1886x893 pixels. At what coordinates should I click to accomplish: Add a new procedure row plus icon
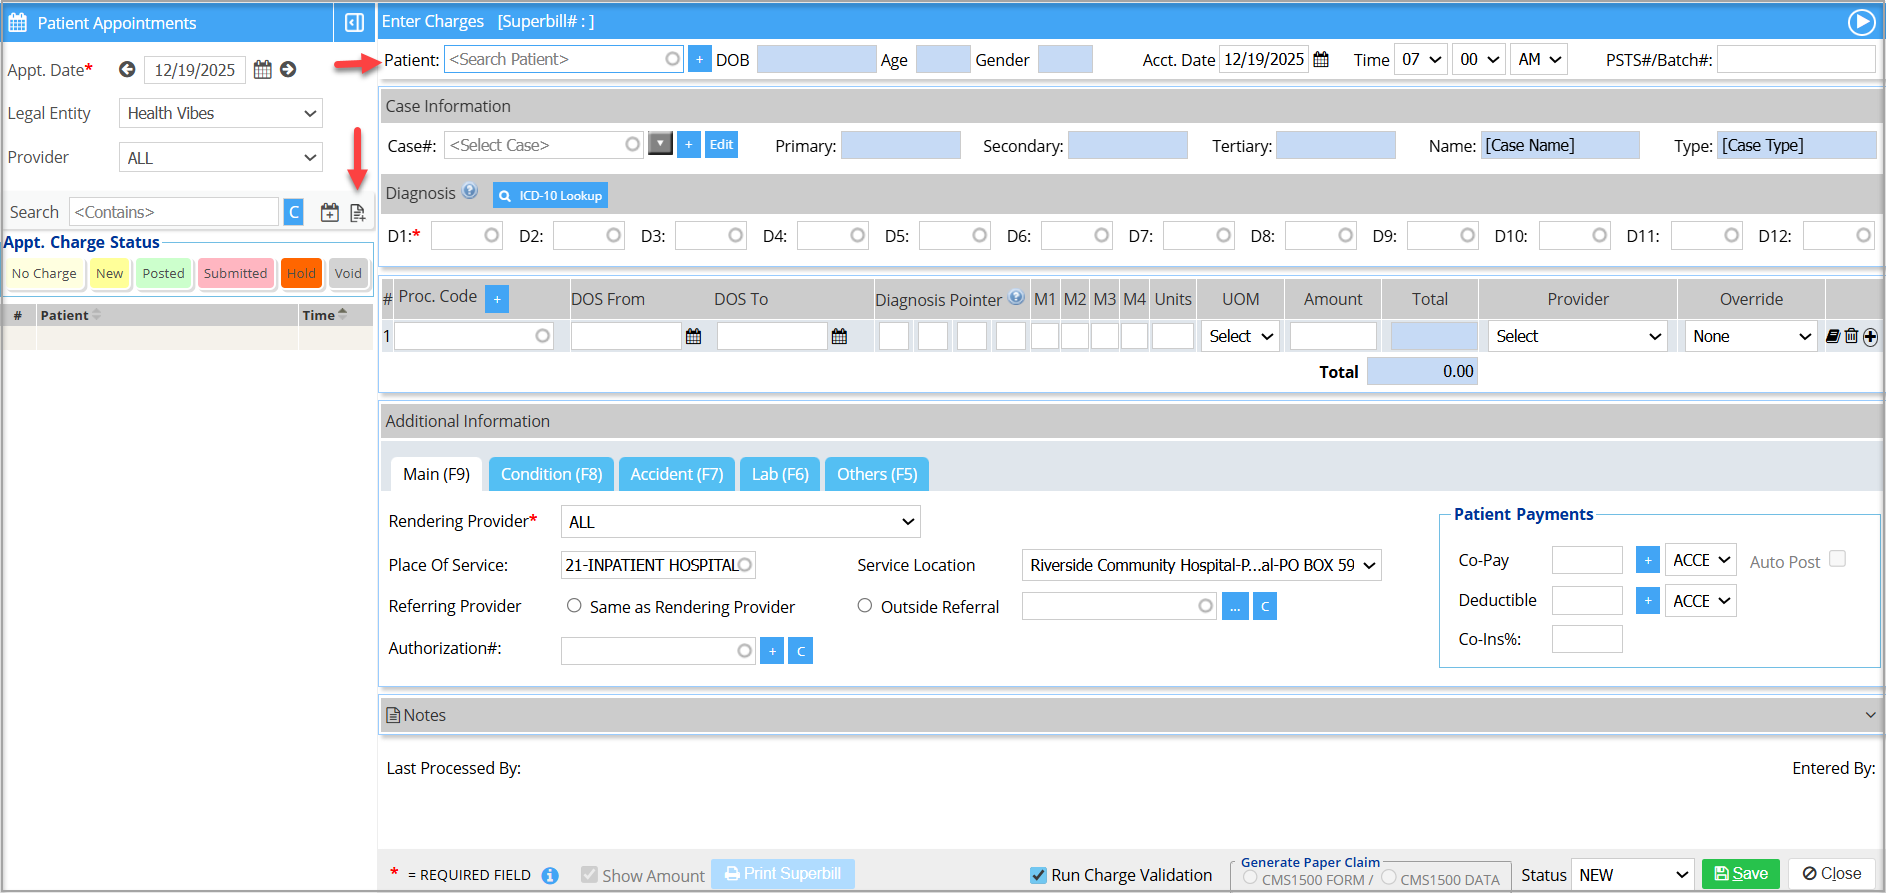[1870, 337]
